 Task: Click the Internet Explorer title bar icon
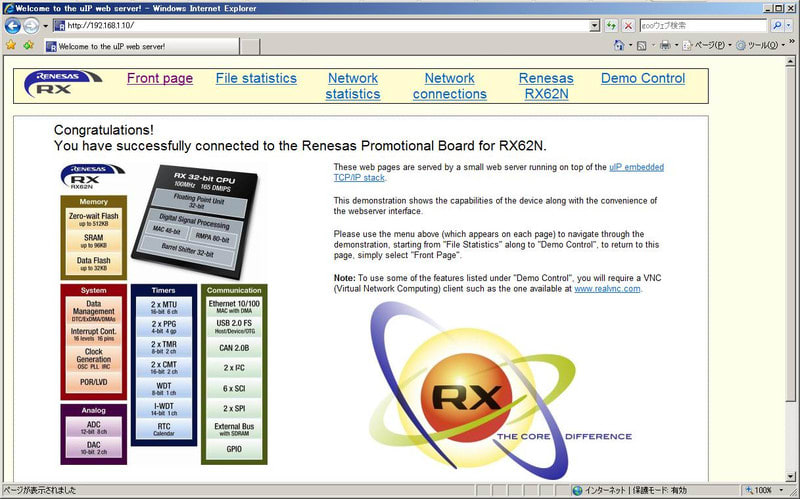coord(8,8)
